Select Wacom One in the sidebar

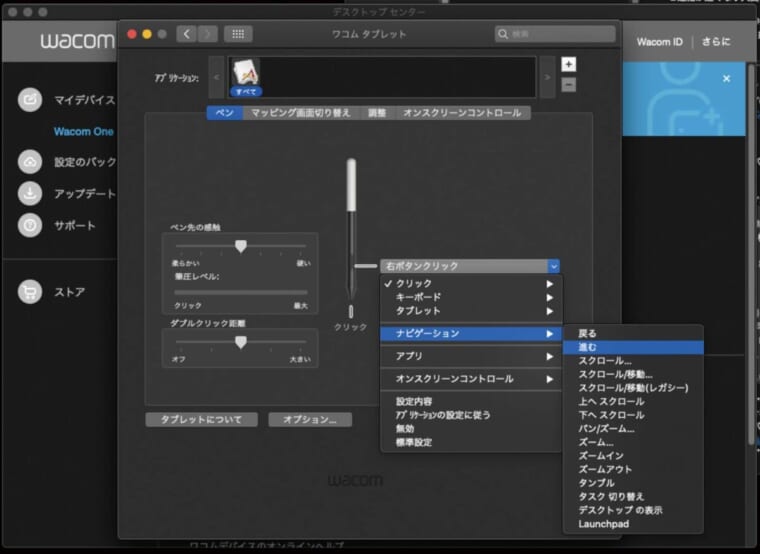click(x=83, y=131)
